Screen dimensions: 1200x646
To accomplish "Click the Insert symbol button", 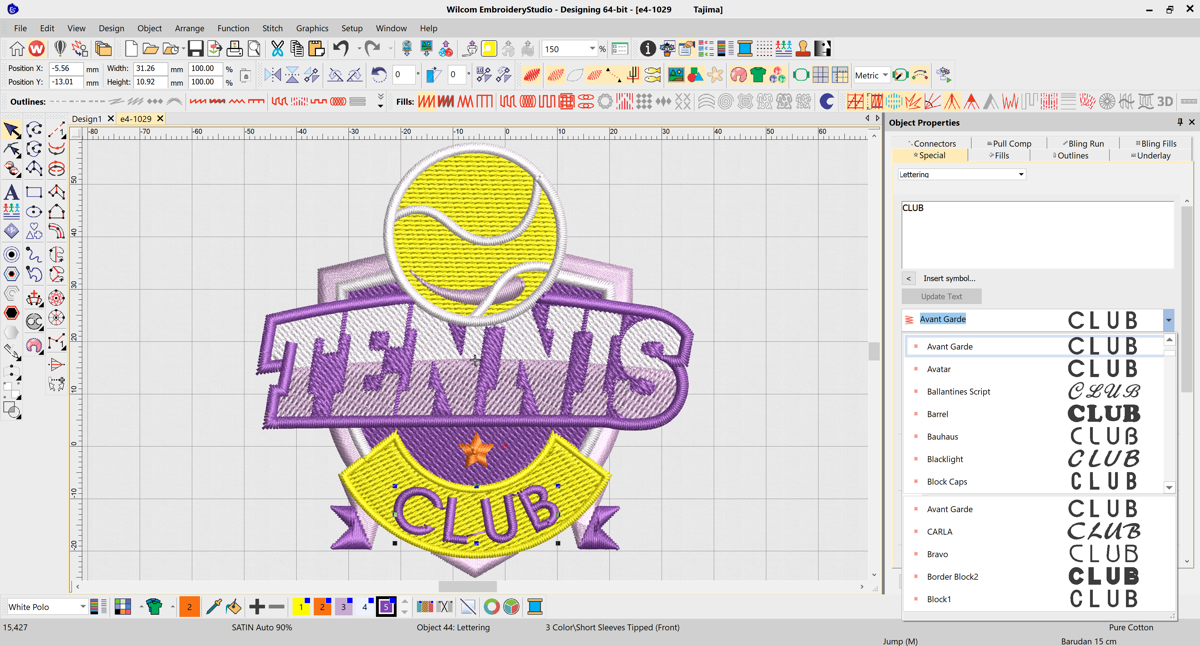I will tap(948, 279).
